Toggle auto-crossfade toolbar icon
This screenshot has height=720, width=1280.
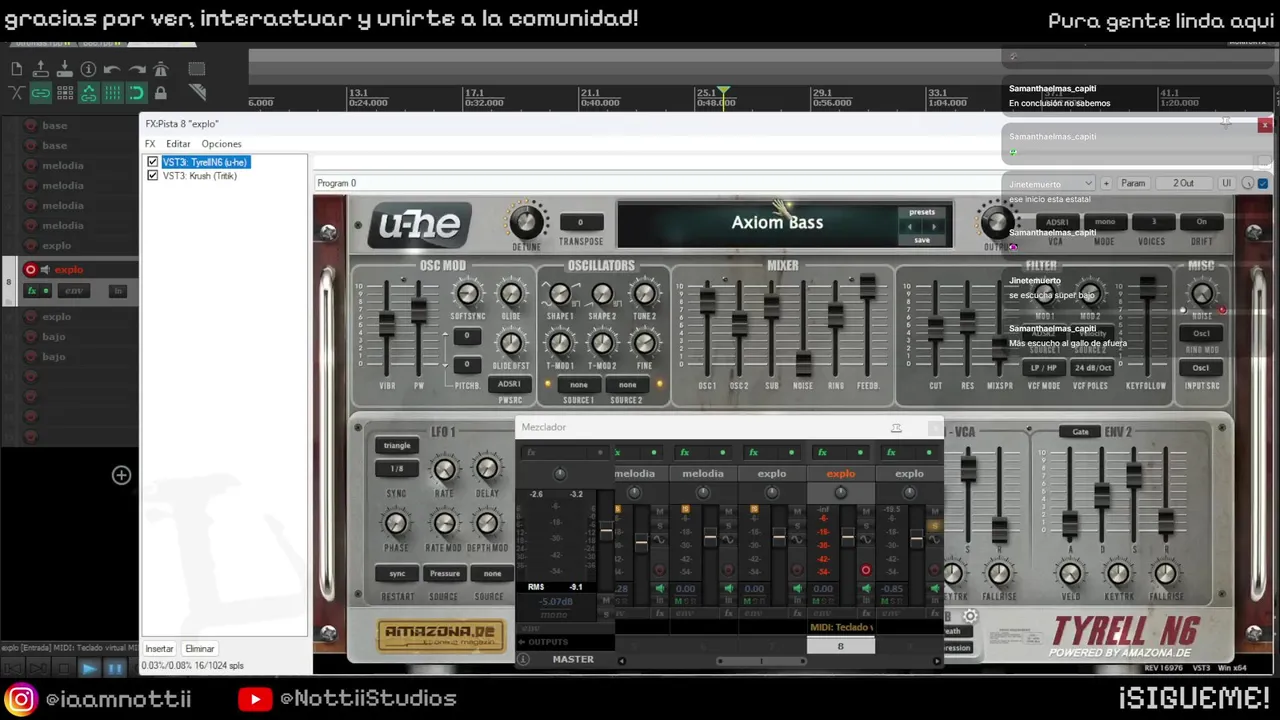pyautogui.click(x=16, y=93)
